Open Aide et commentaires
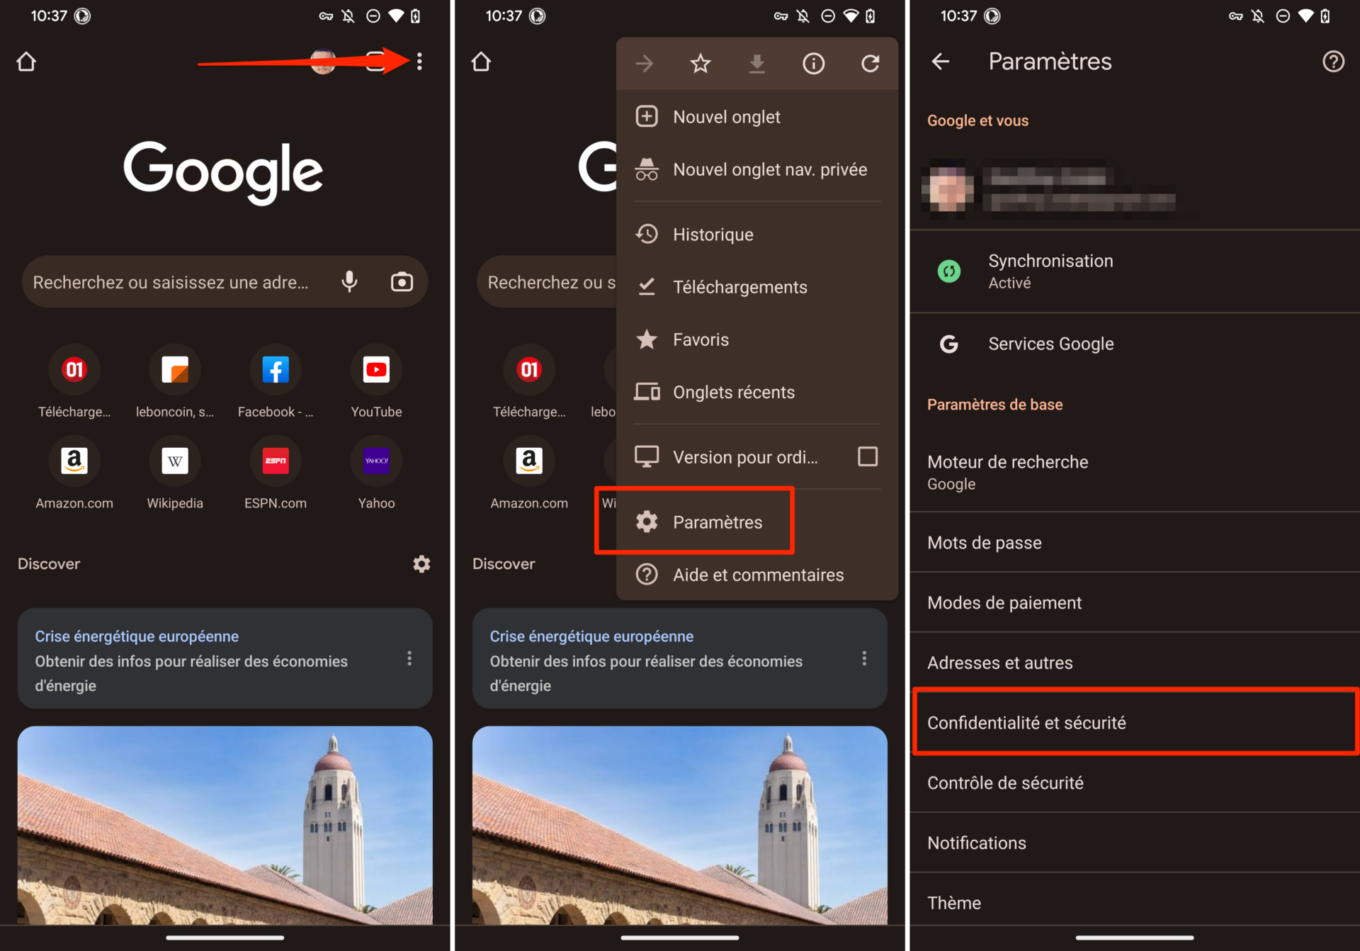This screenshot has width=1360, height=951. pyautogui.click(x=757, y=575)
